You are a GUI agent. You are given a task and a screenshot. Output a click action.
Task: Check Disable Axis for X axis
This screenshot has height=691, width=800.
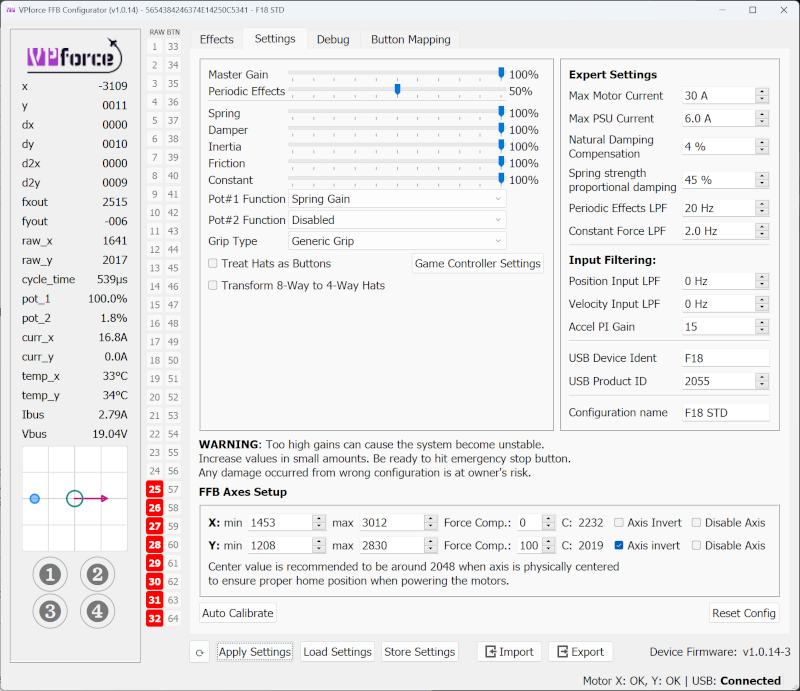696,523
